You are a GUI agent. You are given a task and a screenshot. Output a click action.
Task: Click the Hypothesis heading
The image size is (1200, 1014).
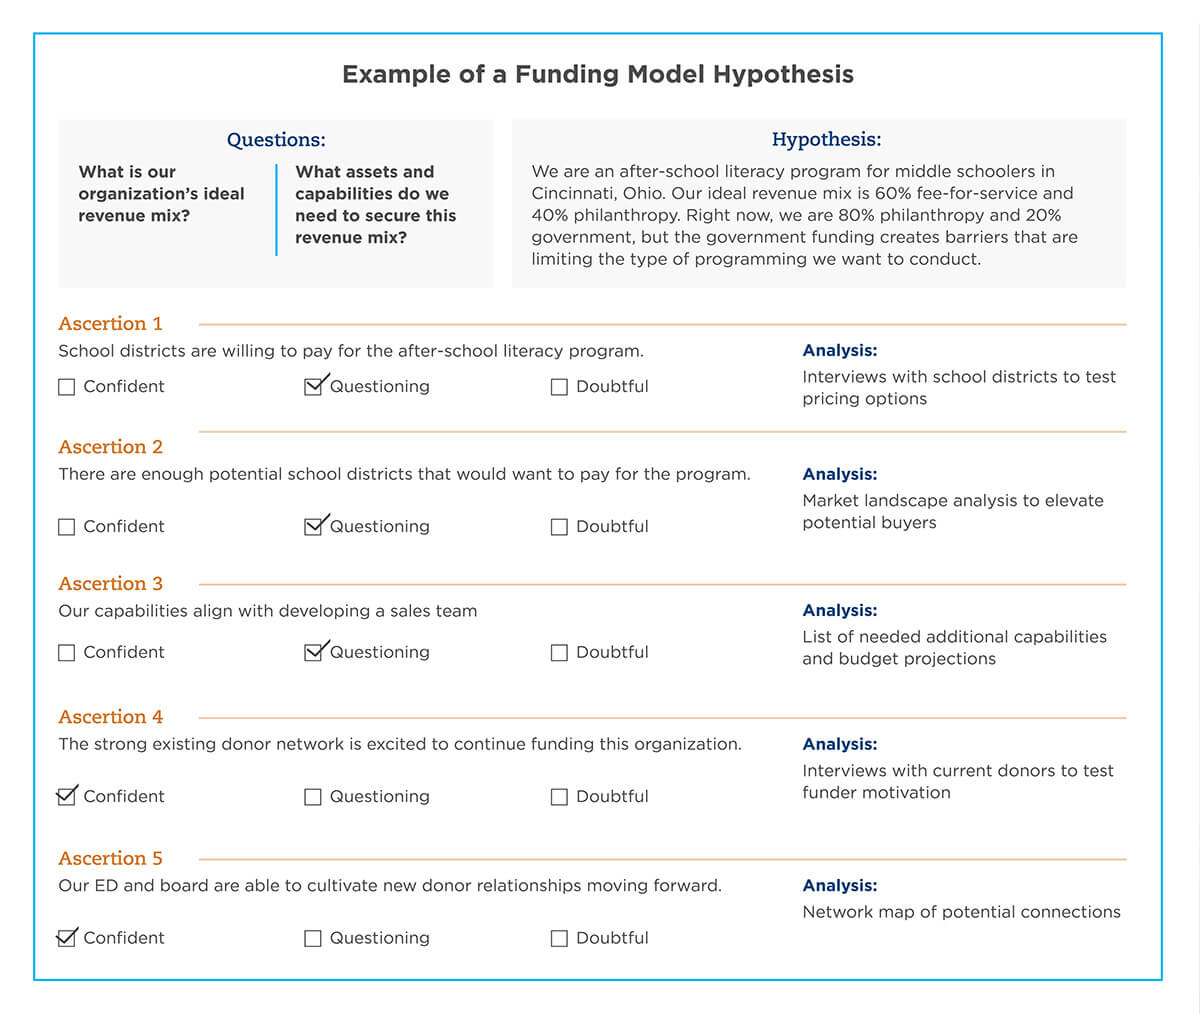click(826, 140)
